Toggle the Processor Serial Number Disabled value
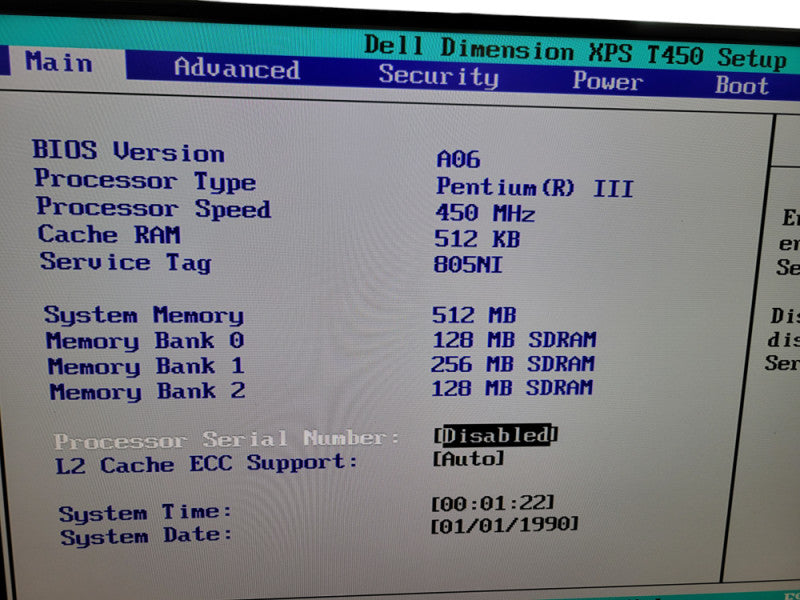This screenshot has height=600, width=800. [496, 435]
